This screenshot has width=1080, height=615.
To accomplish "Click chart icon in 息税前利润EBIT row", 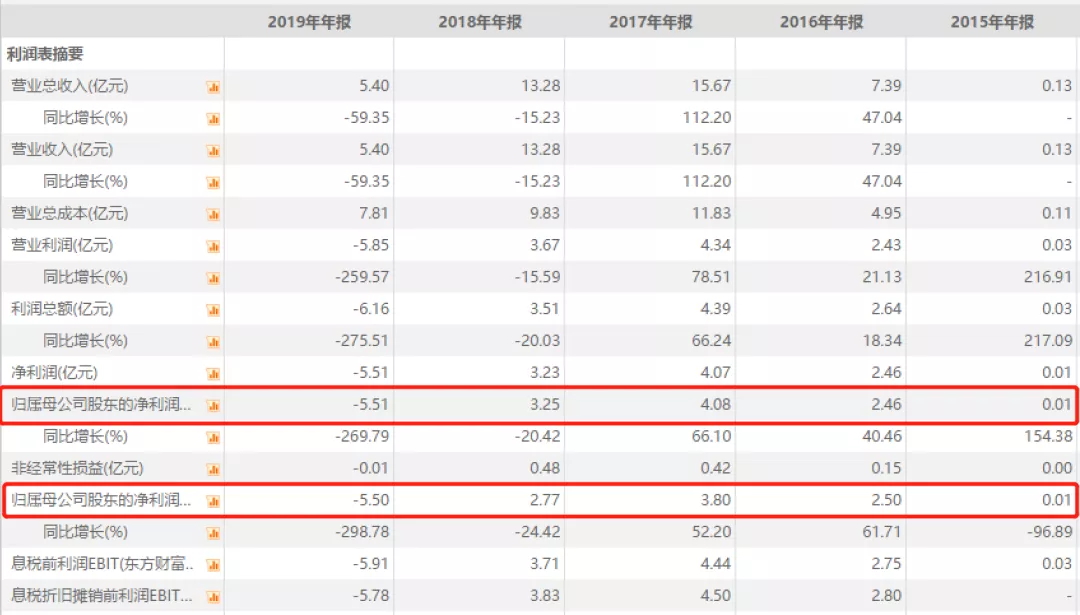I will [x=212, y=565].
